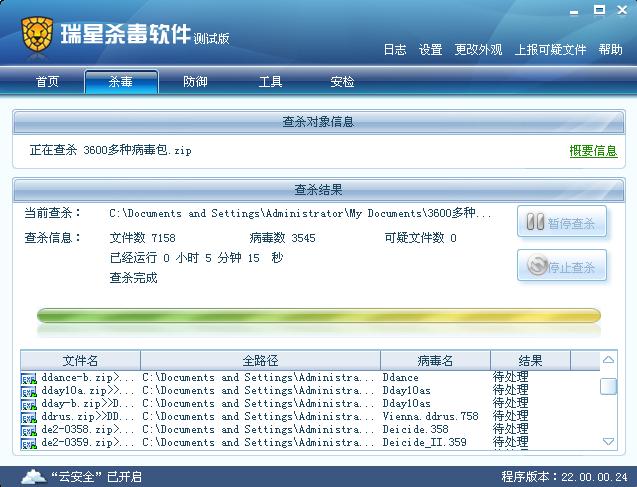637x487 pixels.
Task: Click the 查杀完成 status text
Action: 133,278
